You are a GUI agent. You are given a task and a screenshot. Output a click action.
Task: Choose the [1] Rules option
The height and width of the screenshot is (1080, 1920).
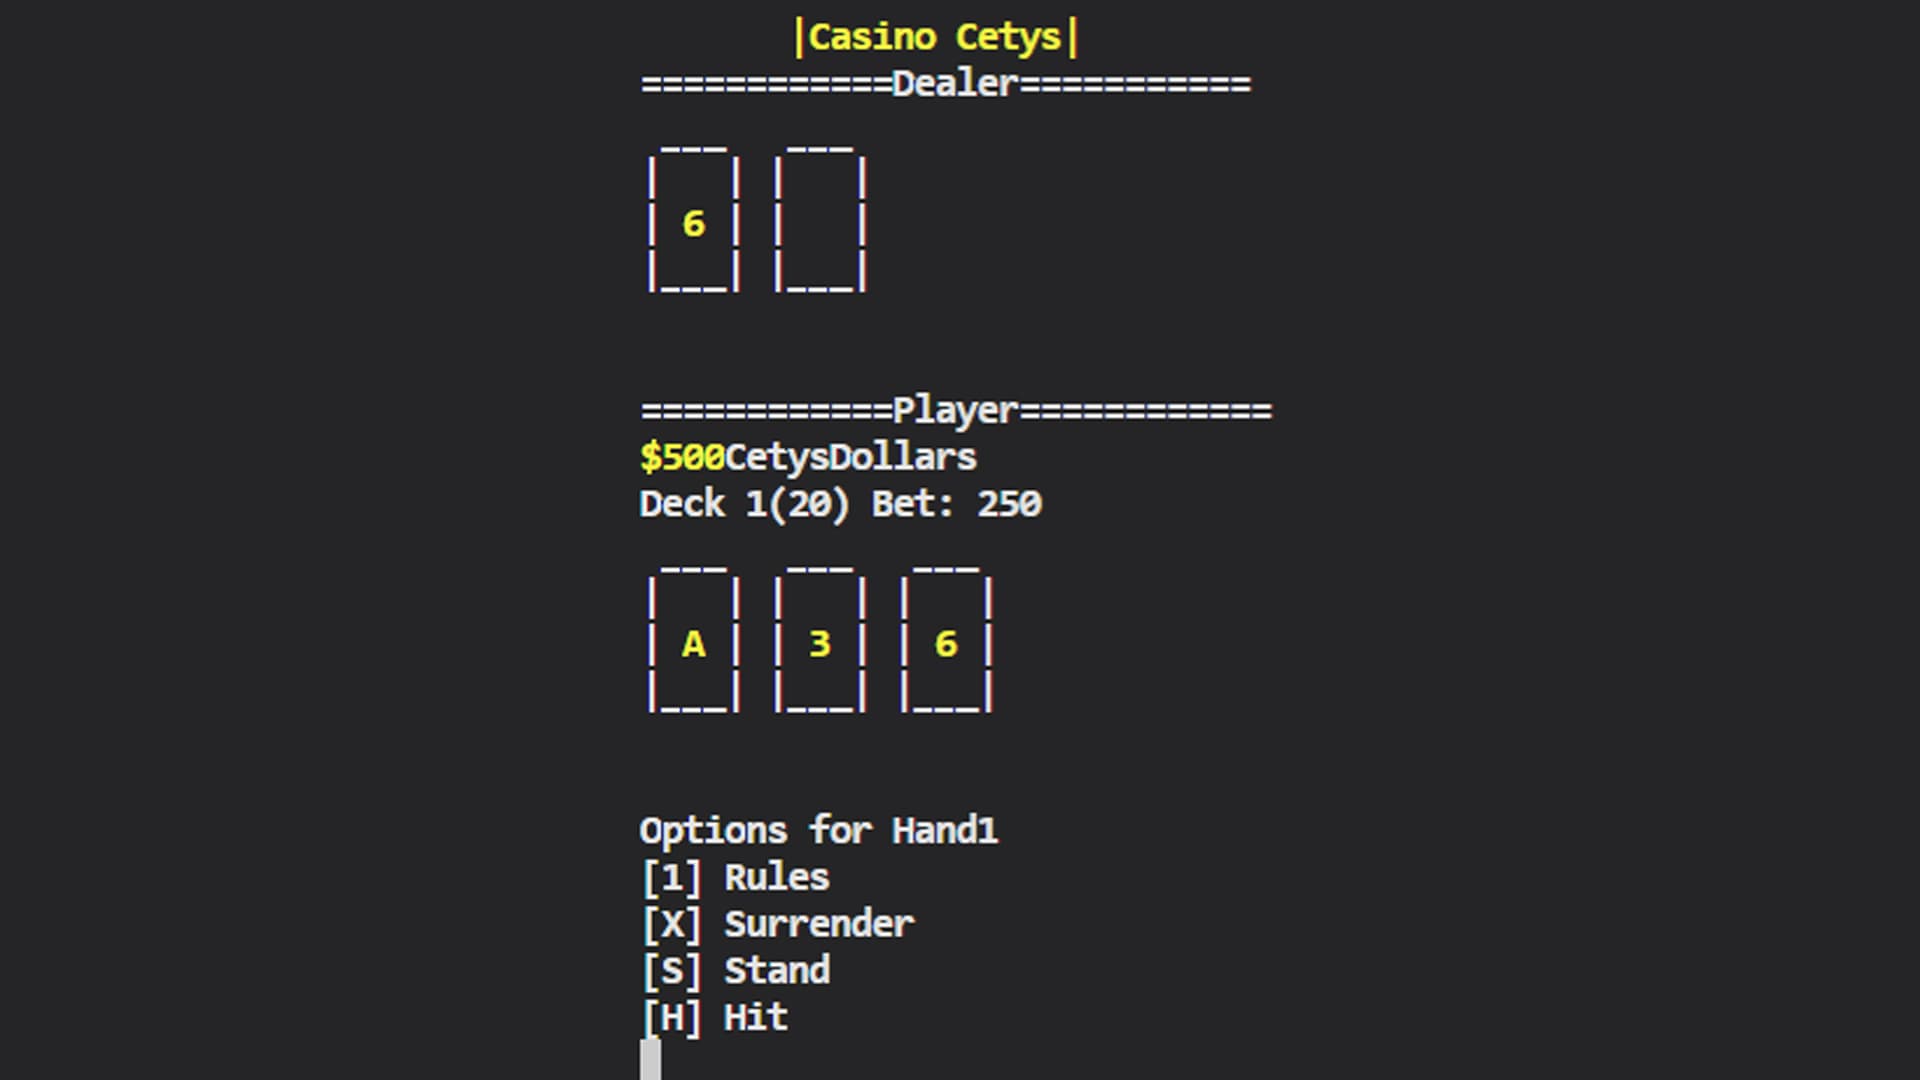735,878
